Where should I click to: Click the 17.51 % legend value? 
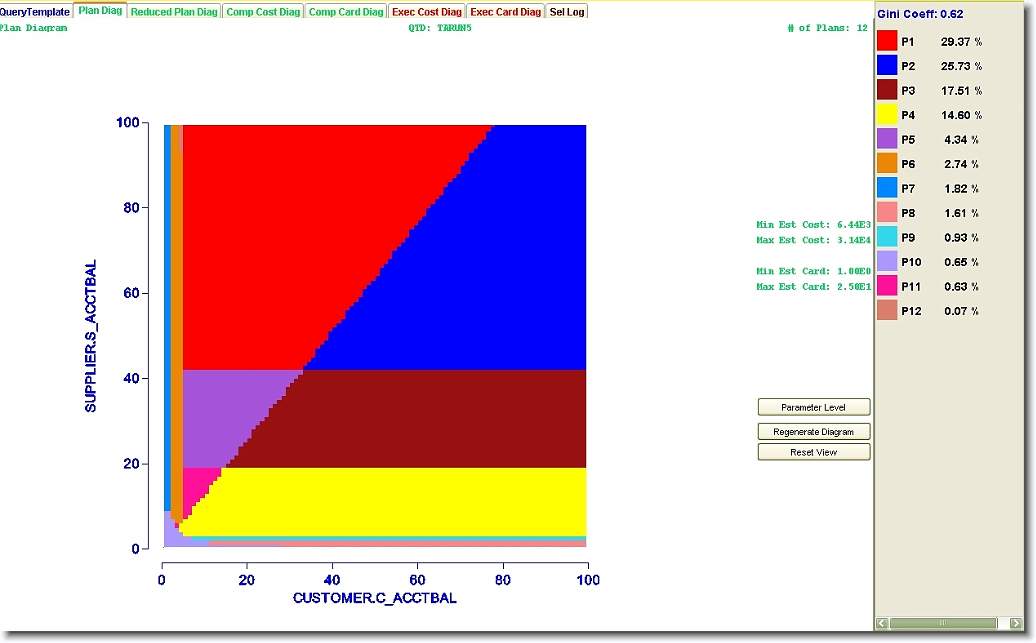(x=961, y=91)
